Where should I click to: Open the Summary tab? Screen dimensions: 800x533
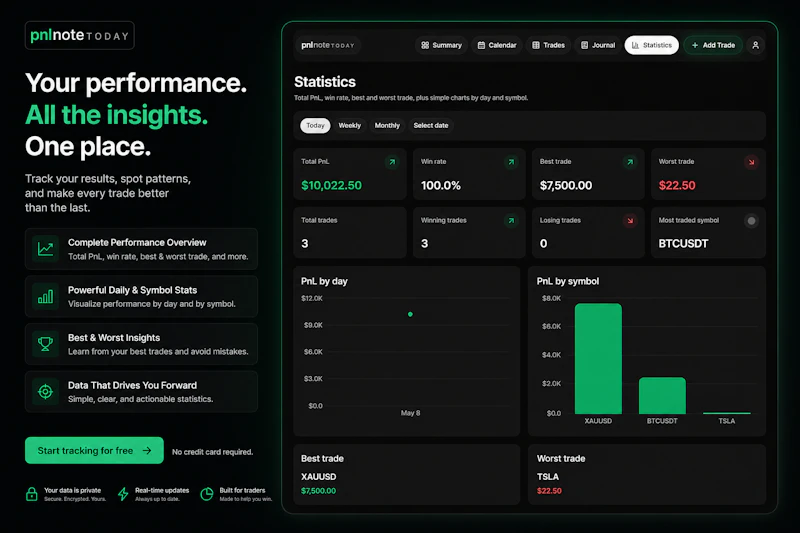(x=441, y=45)
